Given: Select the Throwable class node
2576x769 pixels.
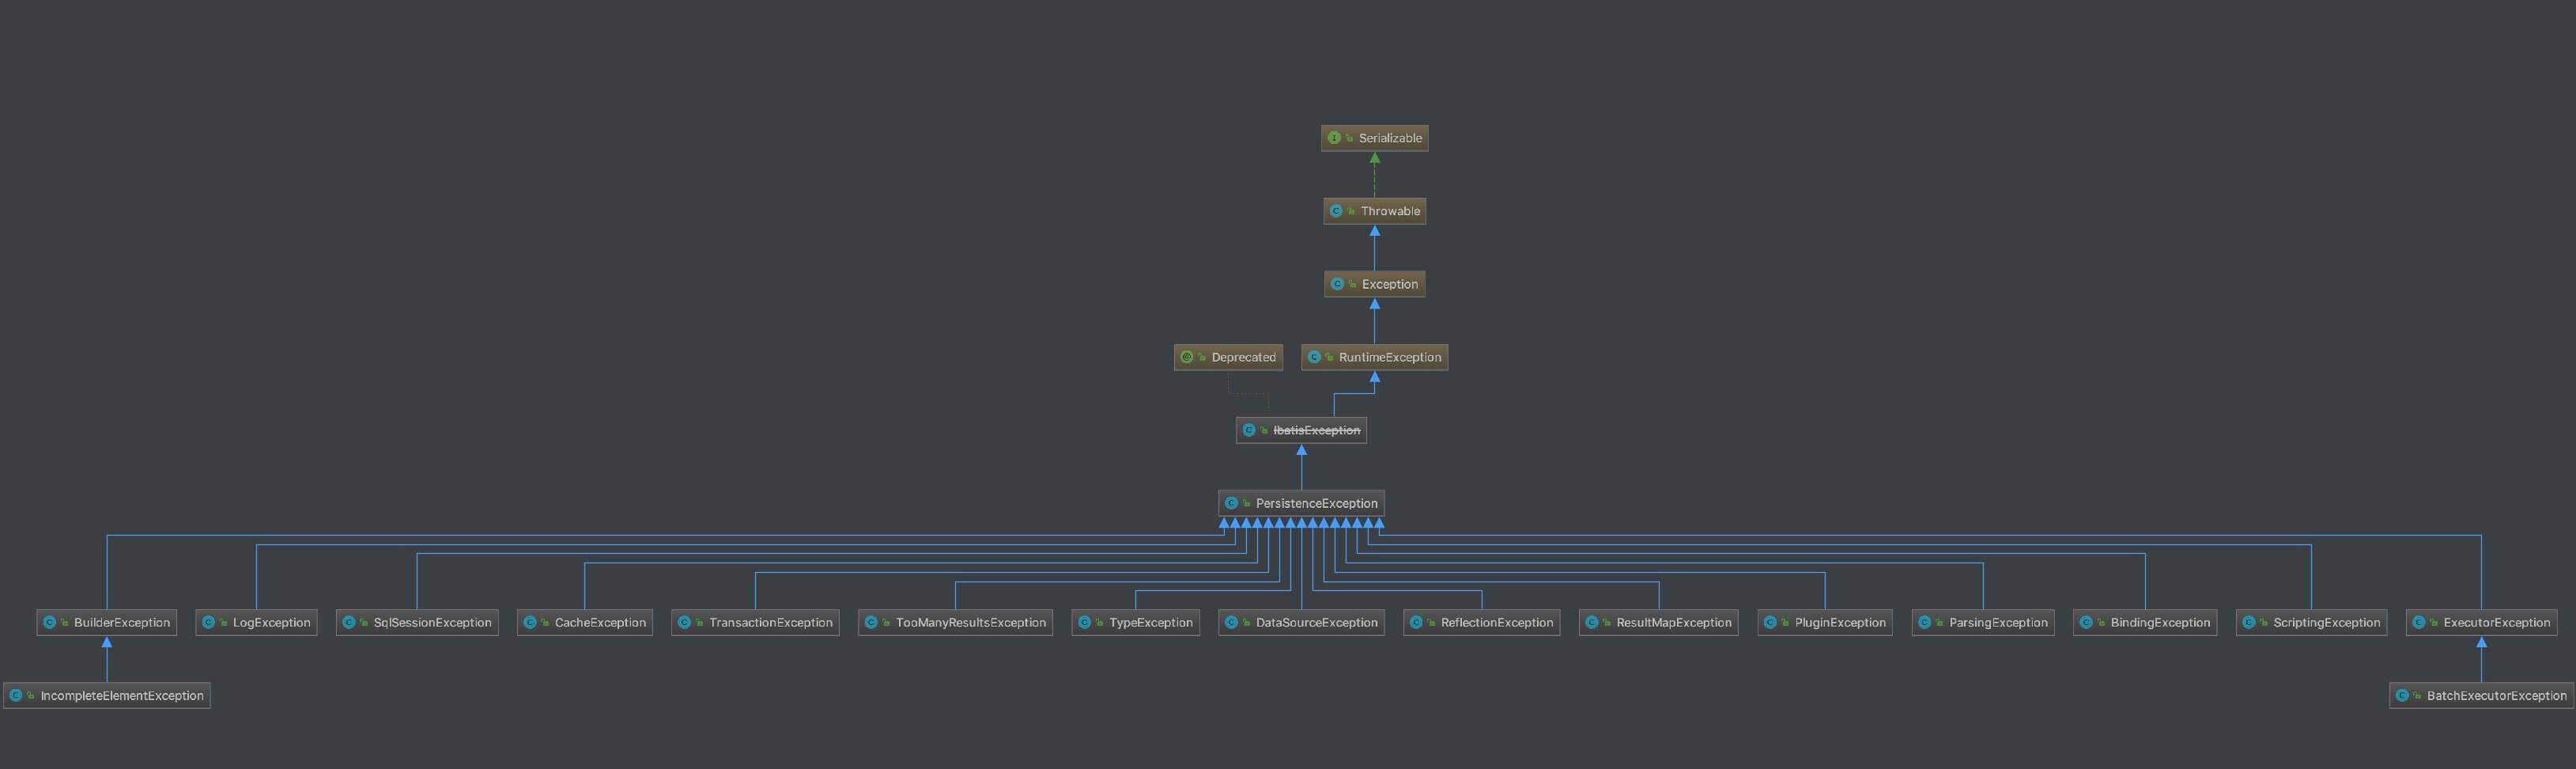Looking at the screenshot, I should tap(1374, 211).
